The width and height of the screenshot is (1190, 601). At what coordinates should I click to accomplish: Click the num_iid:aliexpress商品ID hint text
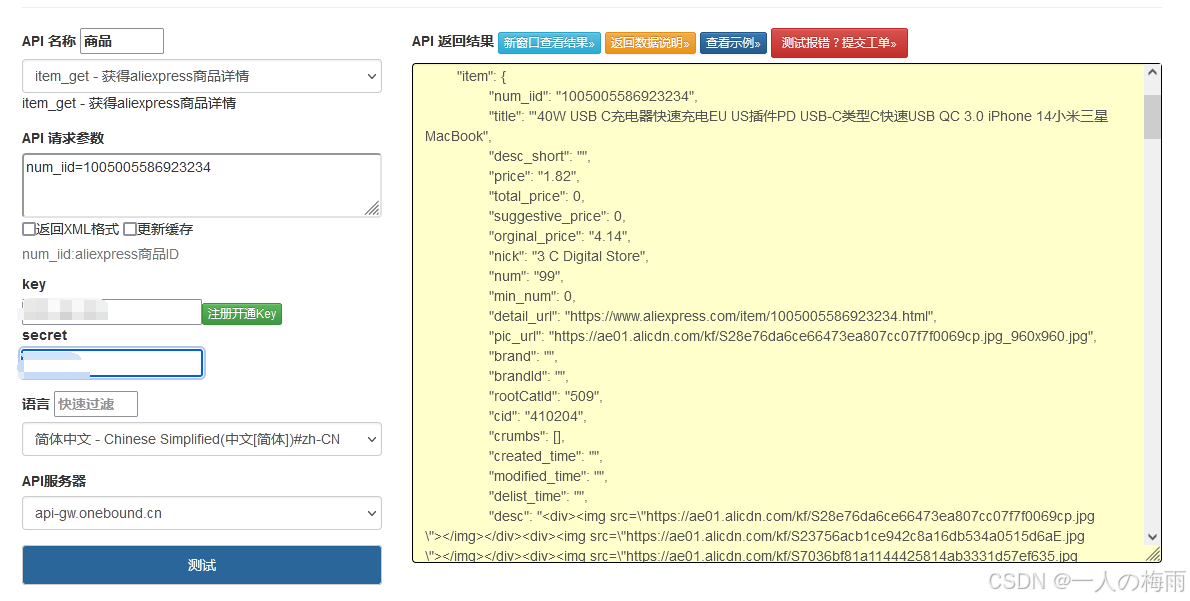(x=100, y=254)
